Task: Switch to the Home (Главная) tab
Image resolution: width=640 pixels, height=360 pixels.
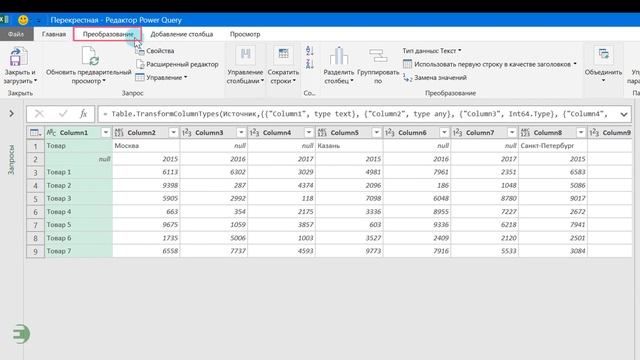Action: [x=54, y=34]
